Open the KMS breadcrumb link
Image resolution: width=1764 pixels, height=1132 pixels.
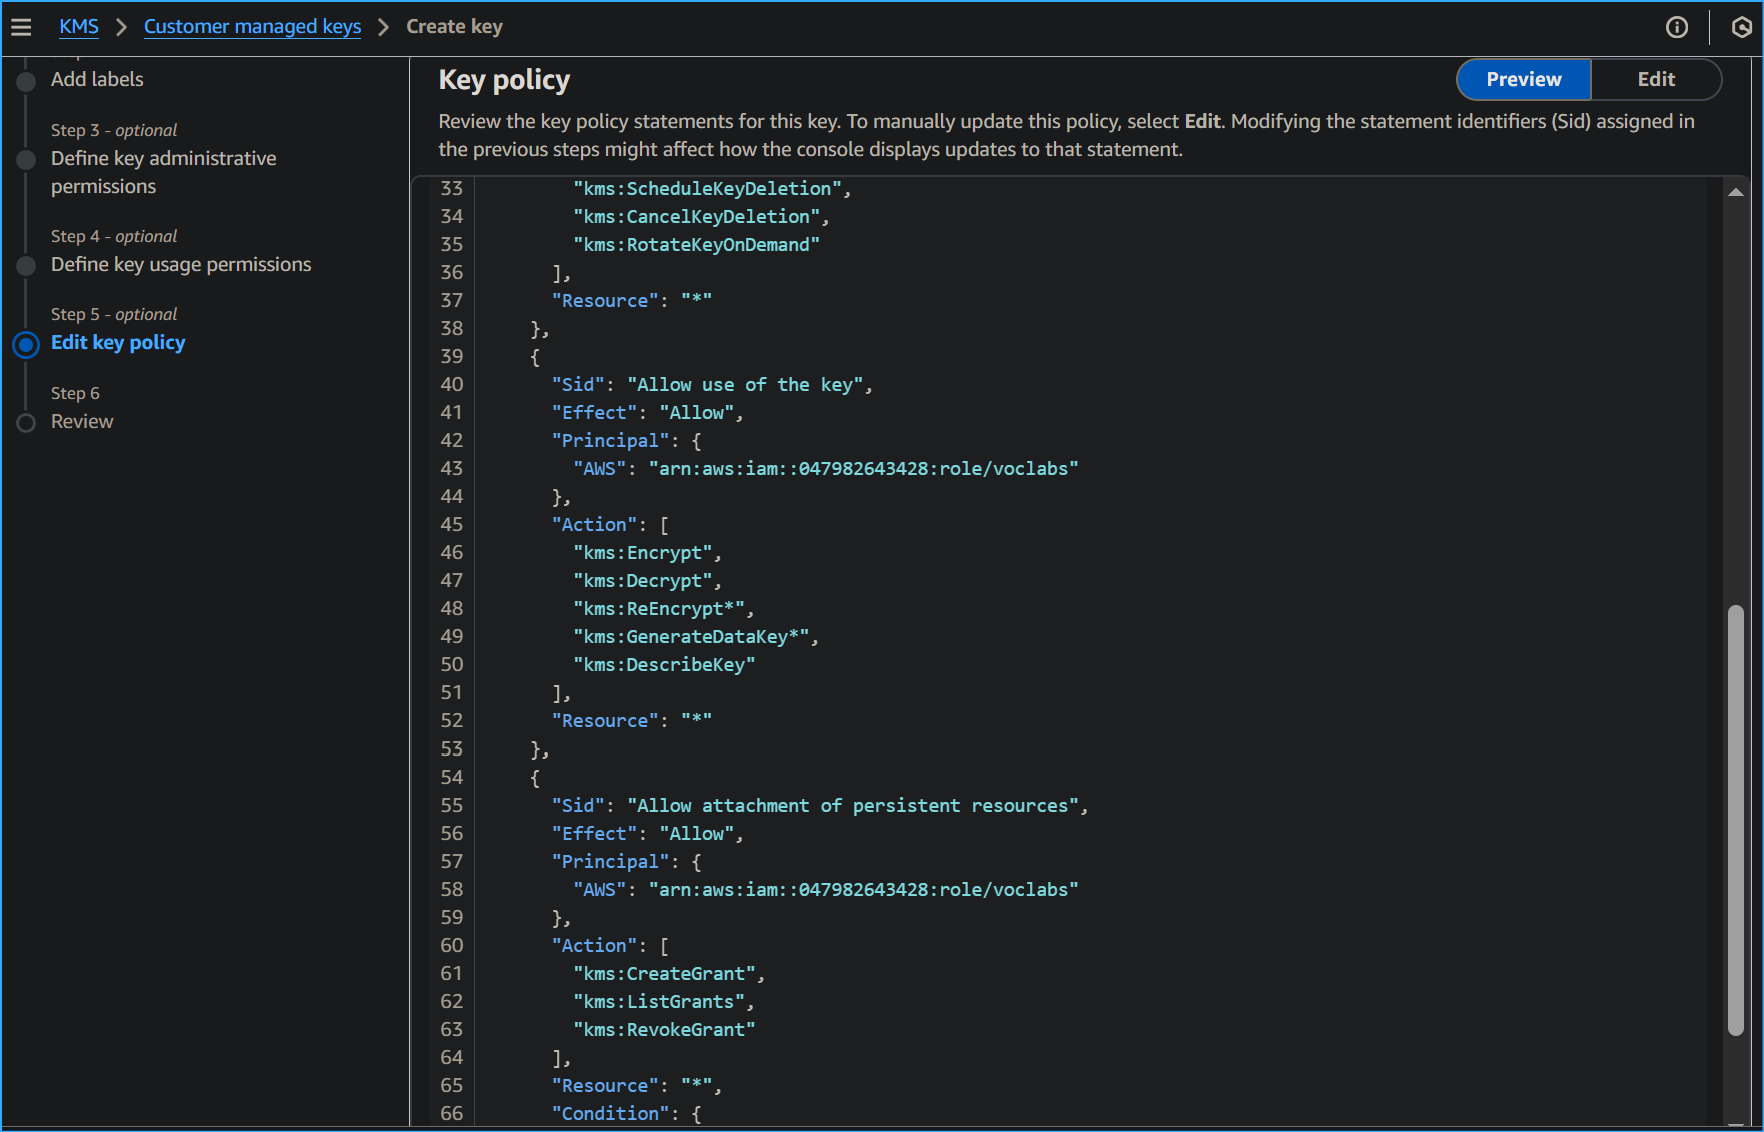79,27
